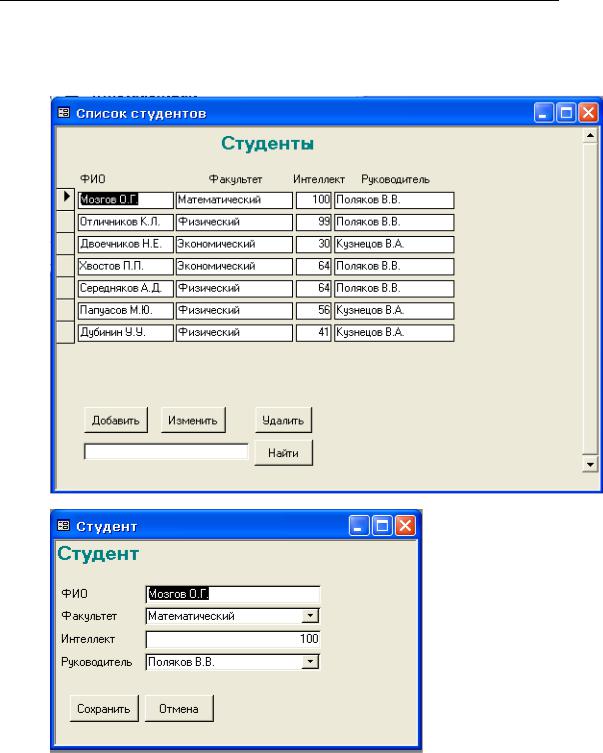Click the Добавить button
Screen dimensions: 603x753
click(x=116, y=420)
